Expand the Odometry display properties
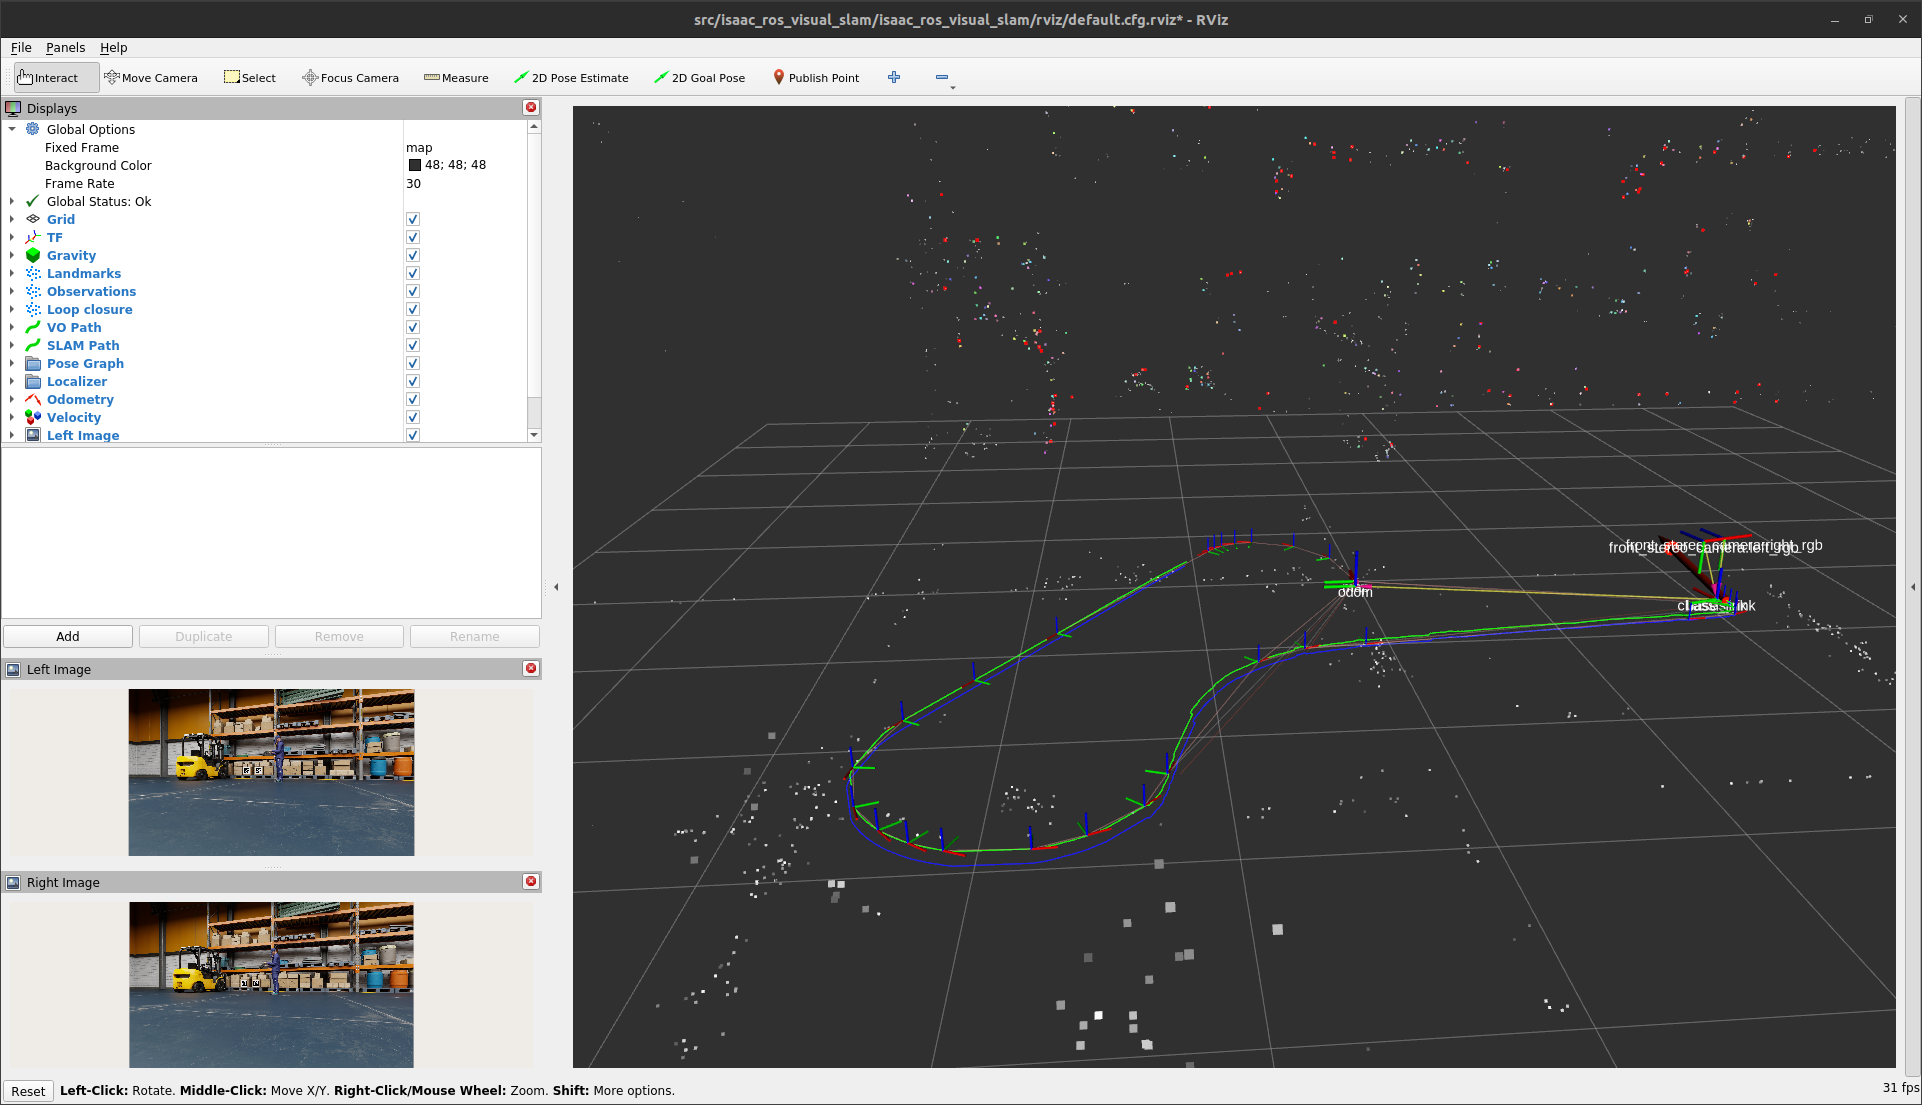Screen dimensions: 1922x1105 [11, 399]
